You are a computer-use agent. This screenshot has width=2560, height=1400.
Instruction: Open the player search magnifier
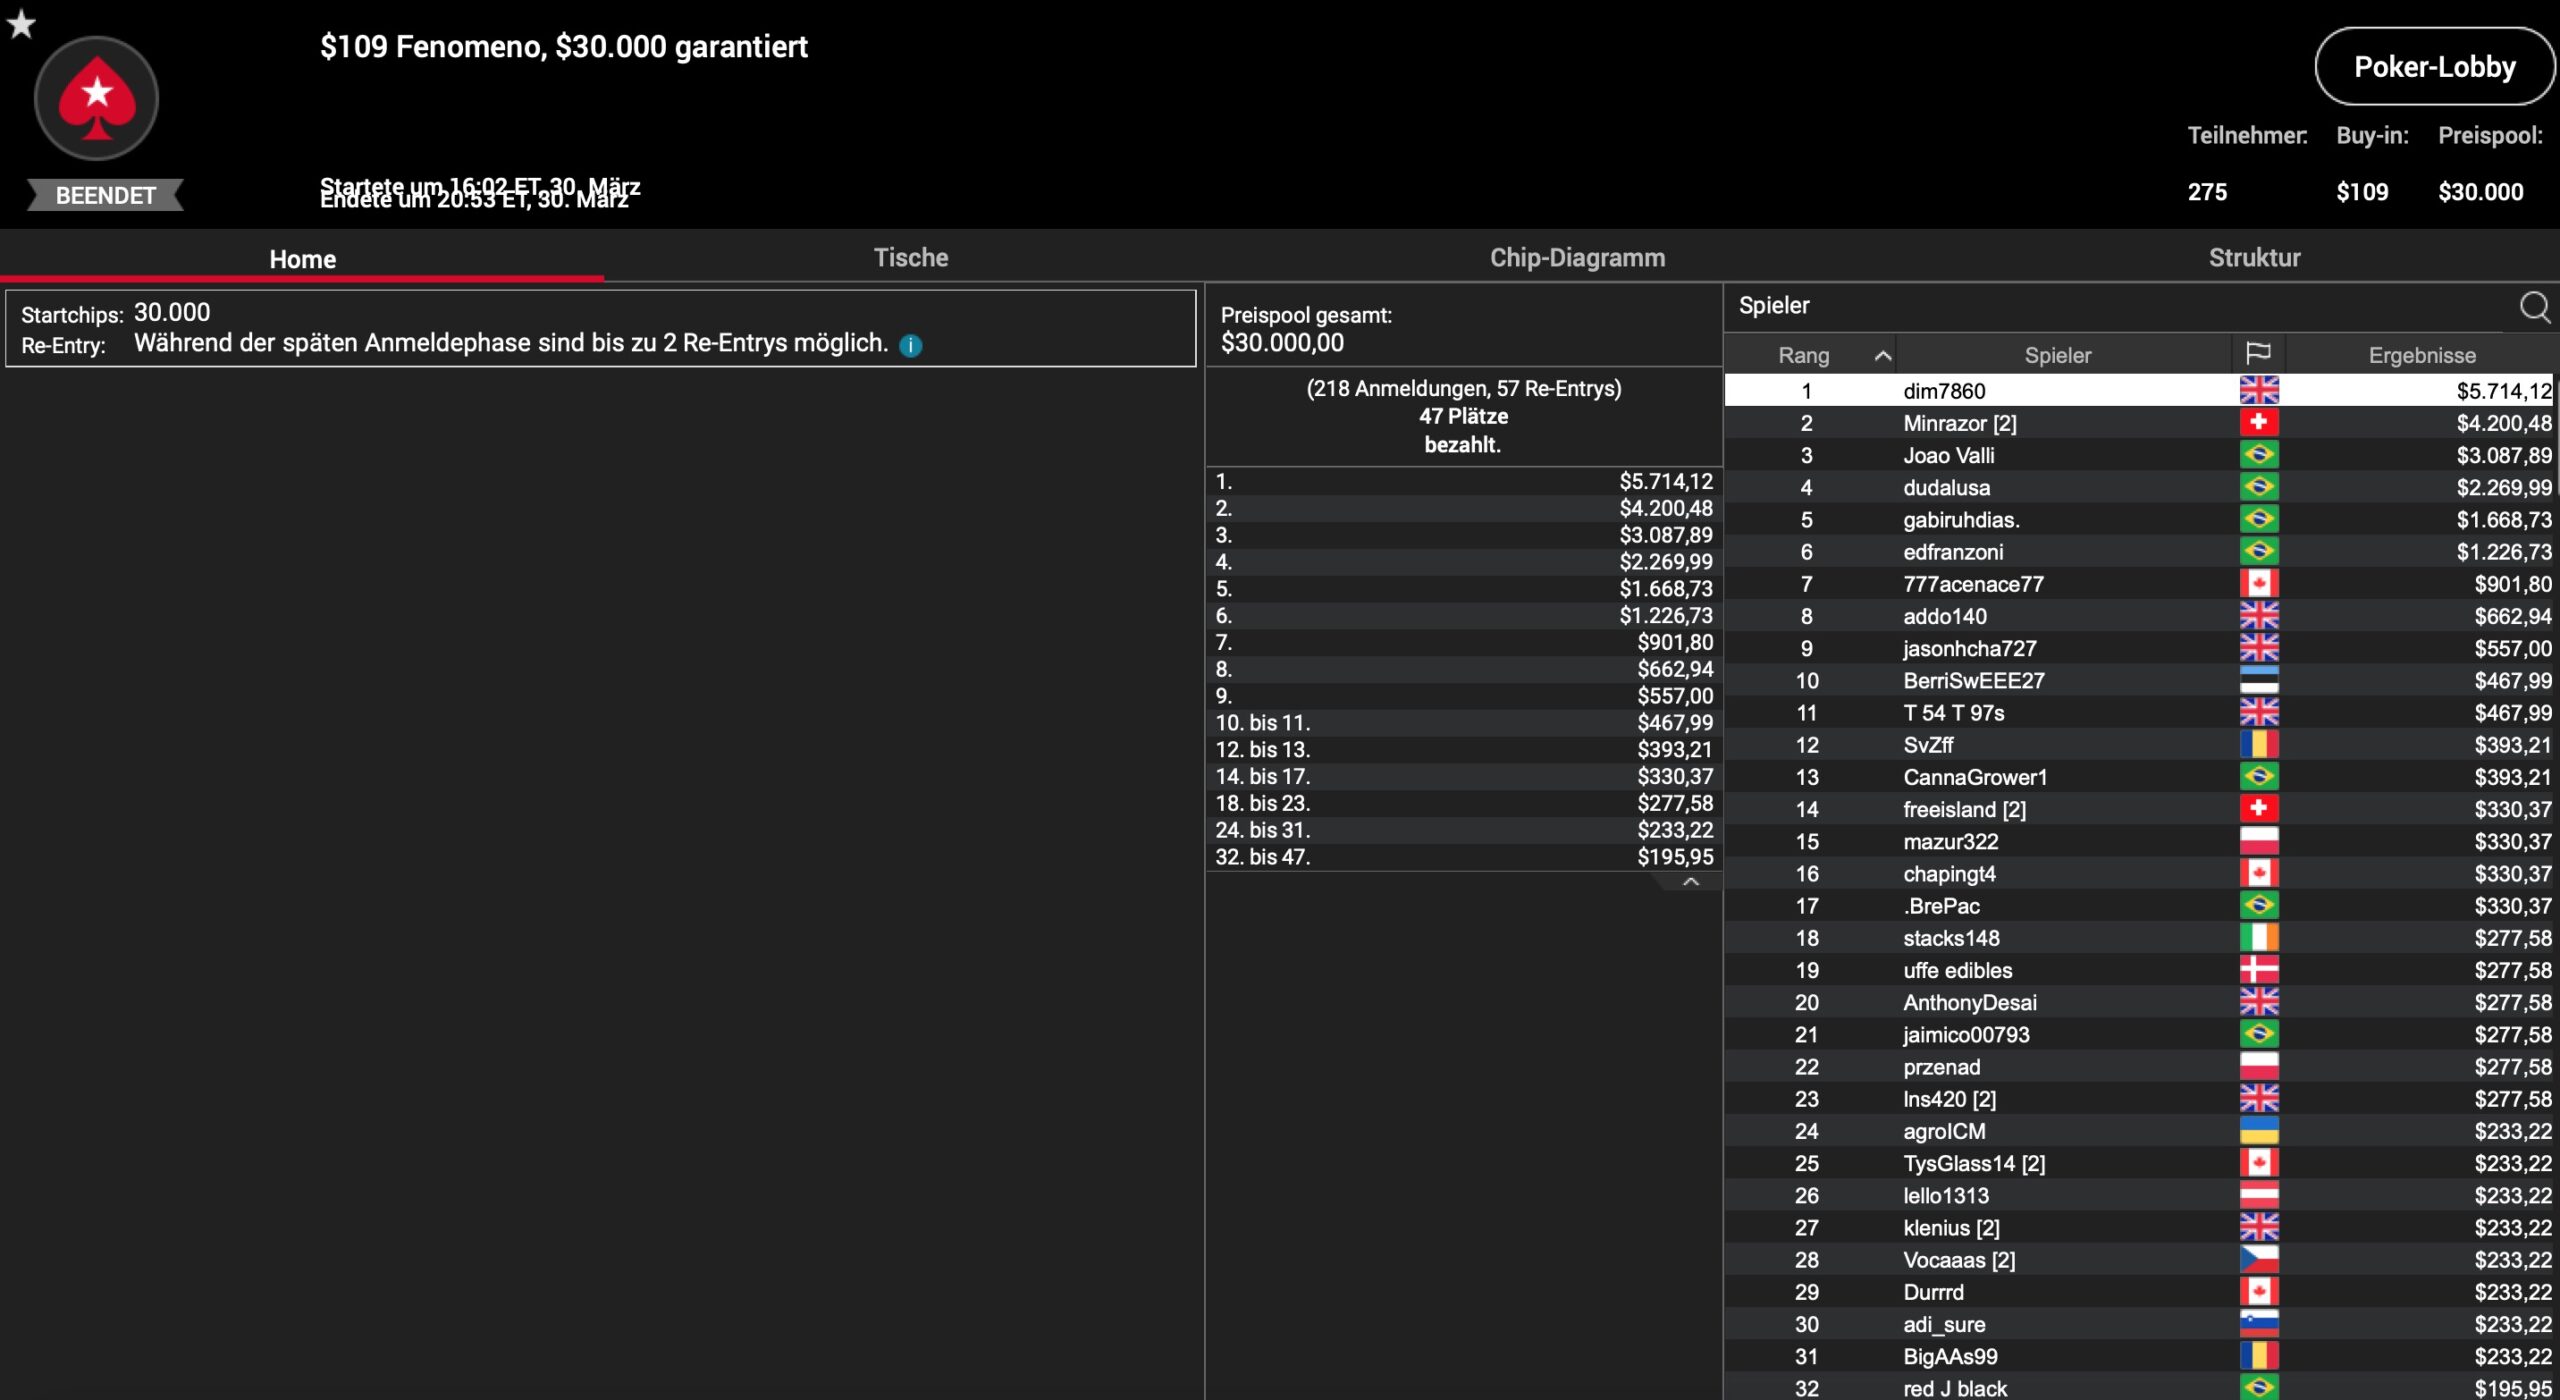click(x=2534, y=307)
